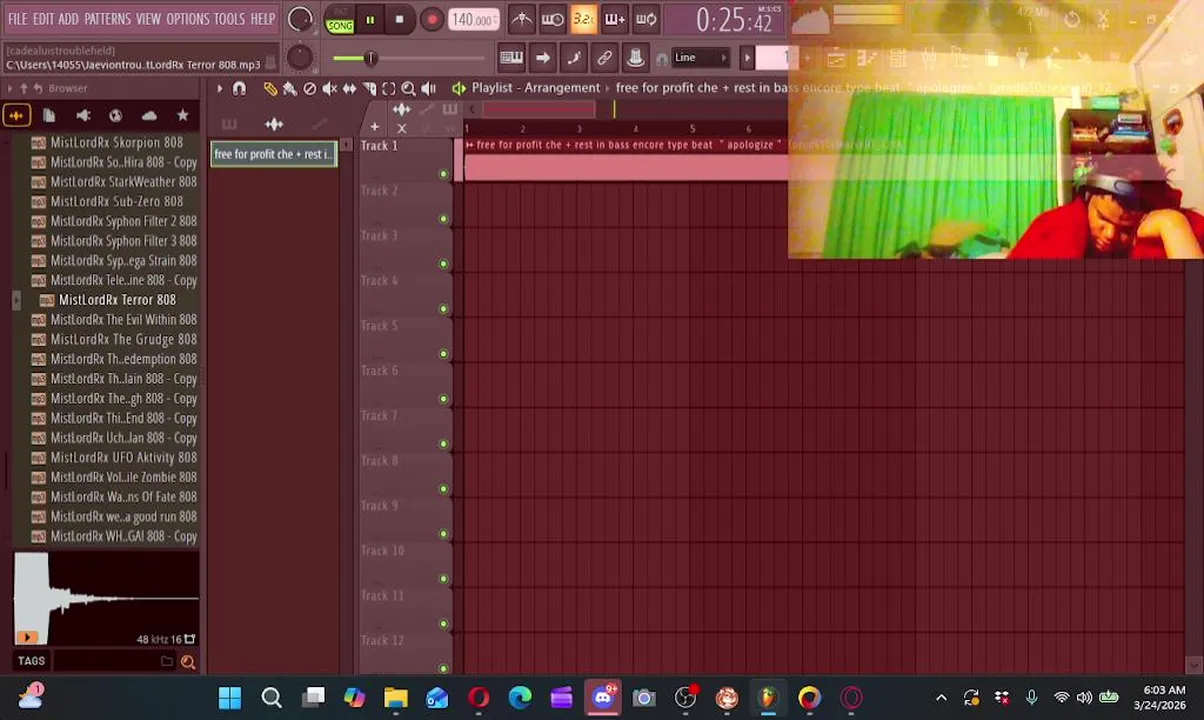
Task: Select the Paint brush tool
Action: tap(290, 89)
